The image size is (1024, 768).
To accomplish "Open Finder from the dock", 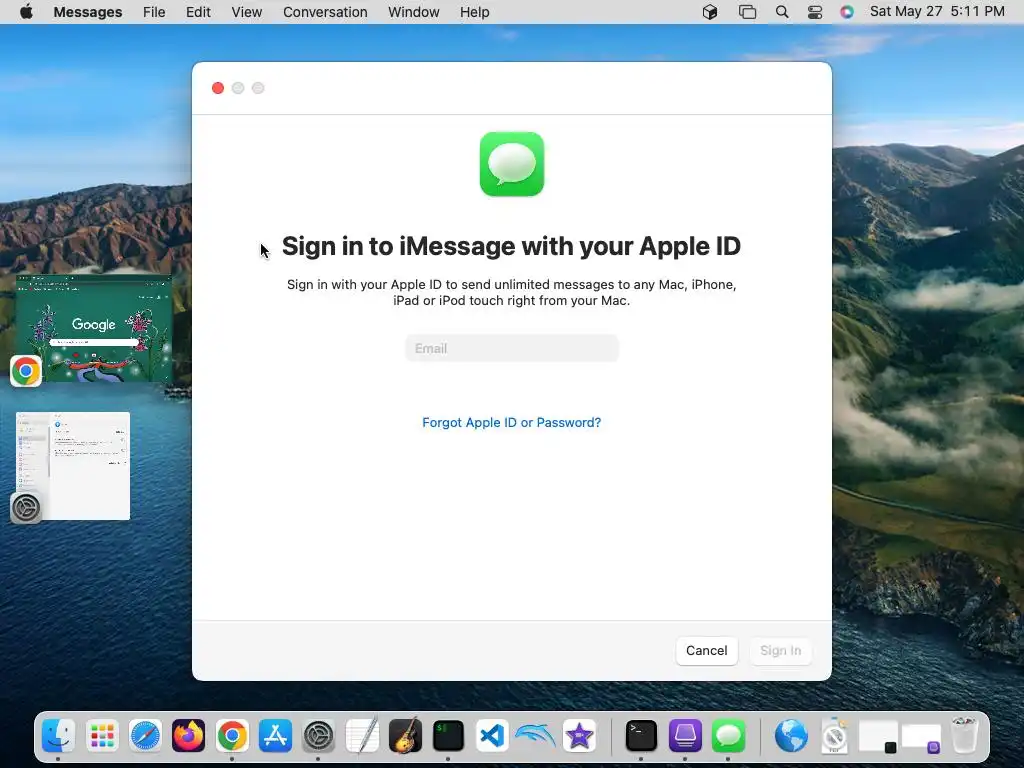I will [58, 736].
